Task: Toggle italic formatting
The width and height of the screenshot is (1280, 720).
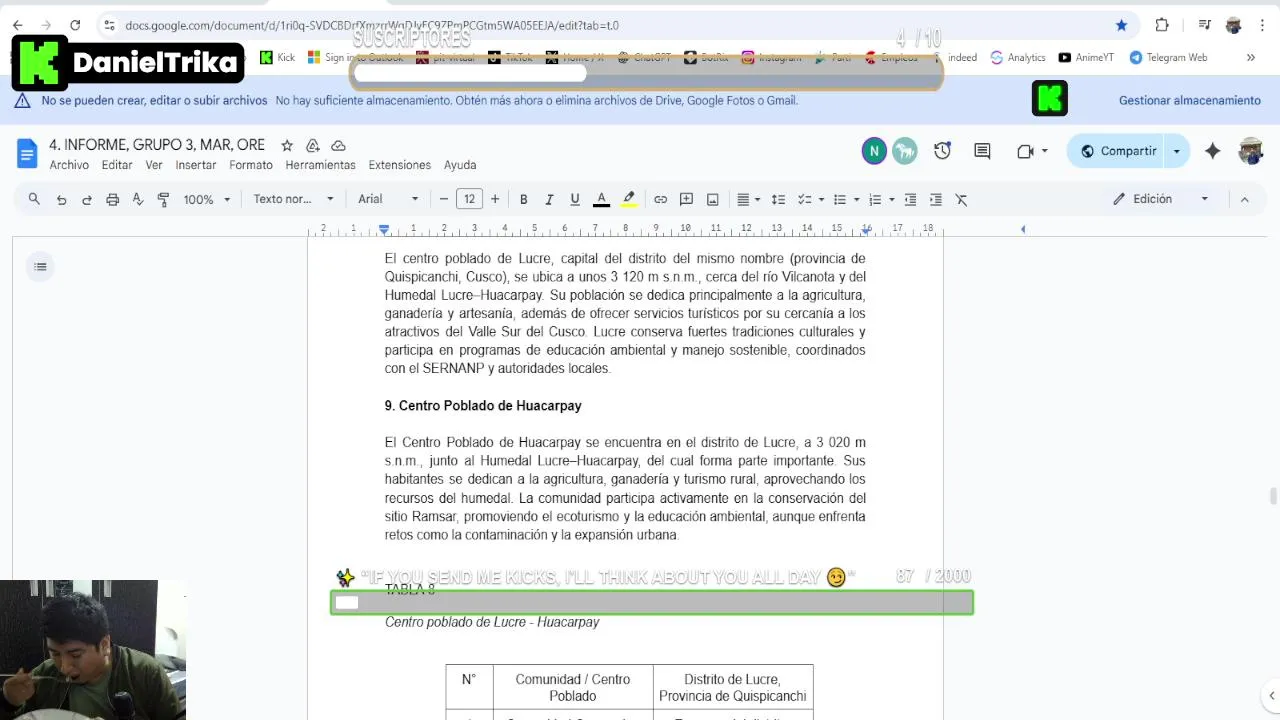Action: click(x=549, y=199)
